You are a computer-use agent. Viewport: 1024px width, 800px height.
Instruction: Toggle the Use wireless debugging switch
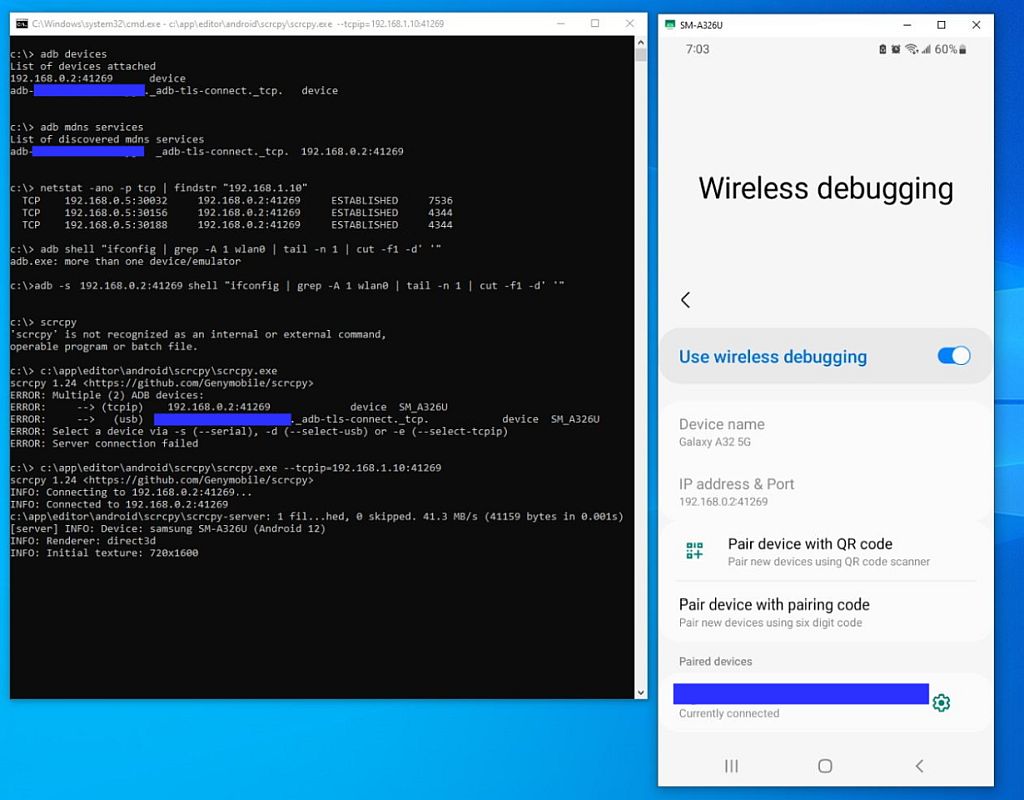[x=953, y=355]
